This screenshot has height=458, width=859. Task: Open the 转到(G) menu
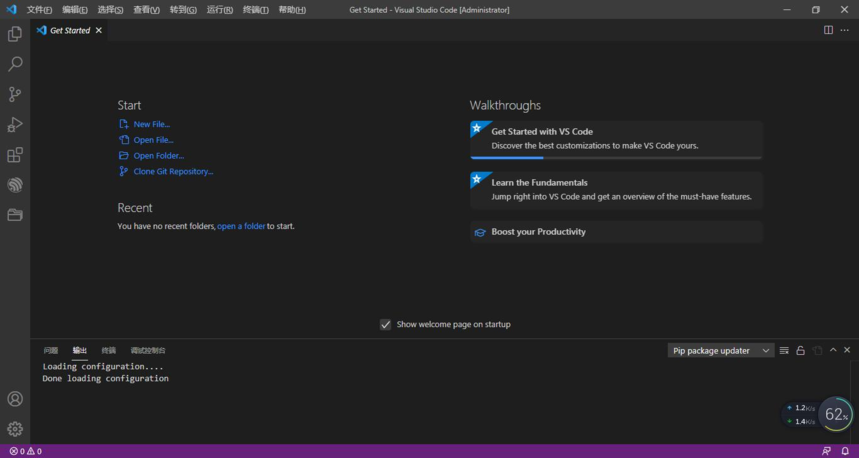[183, 10]
